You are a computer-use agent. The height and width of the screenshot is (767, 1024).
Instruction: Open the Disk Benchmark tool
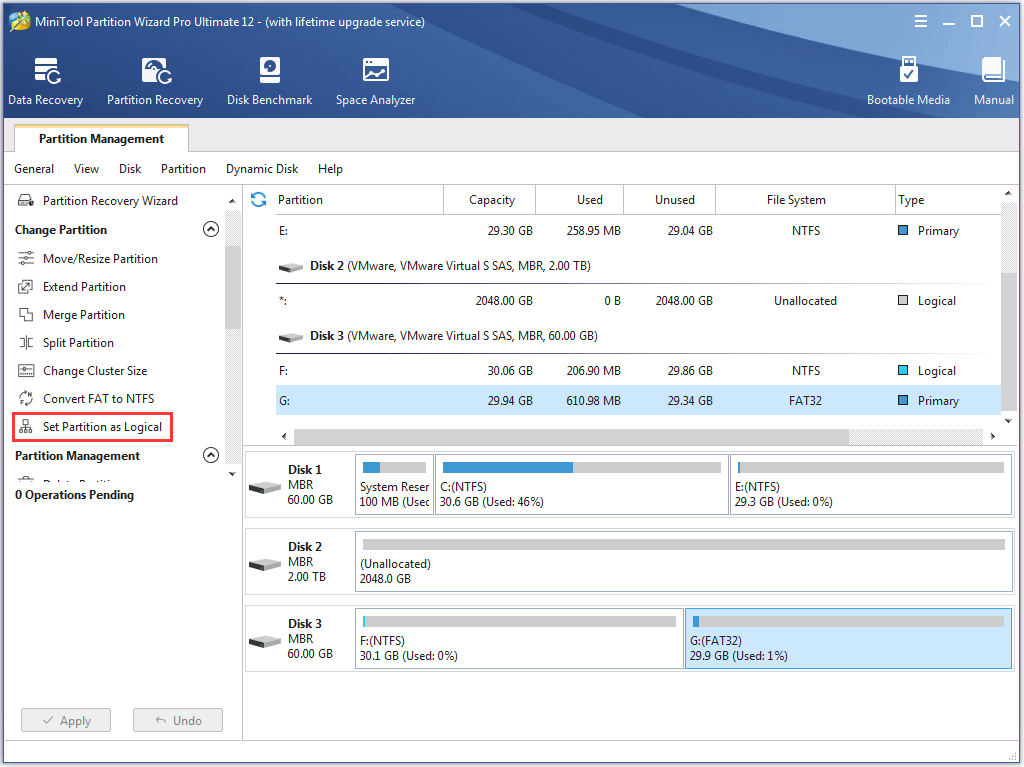click(270, 81)
